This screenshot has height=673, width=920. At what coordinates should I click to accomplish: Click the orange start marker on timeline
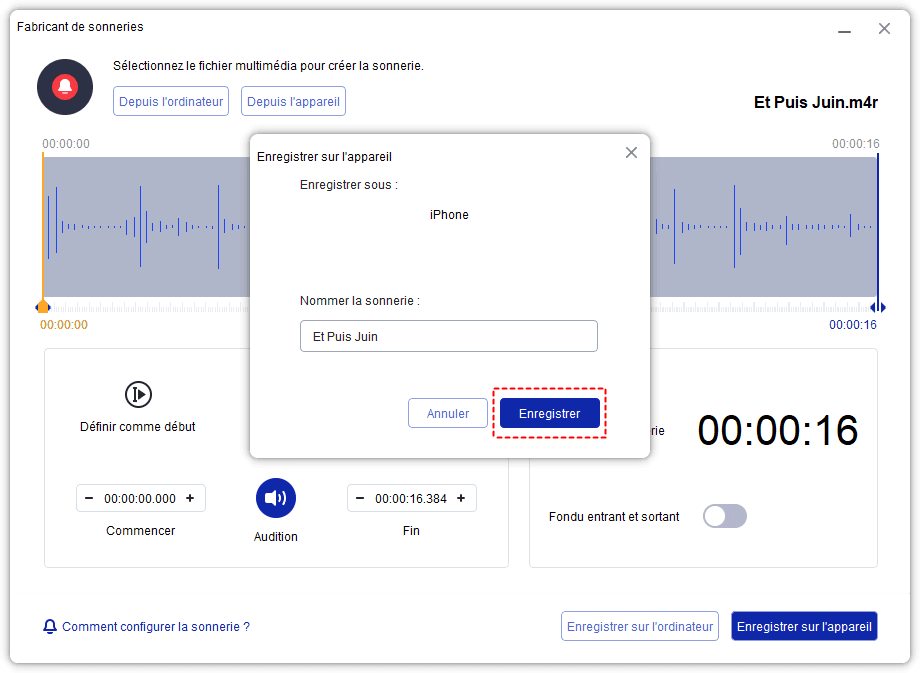[43, 307]
